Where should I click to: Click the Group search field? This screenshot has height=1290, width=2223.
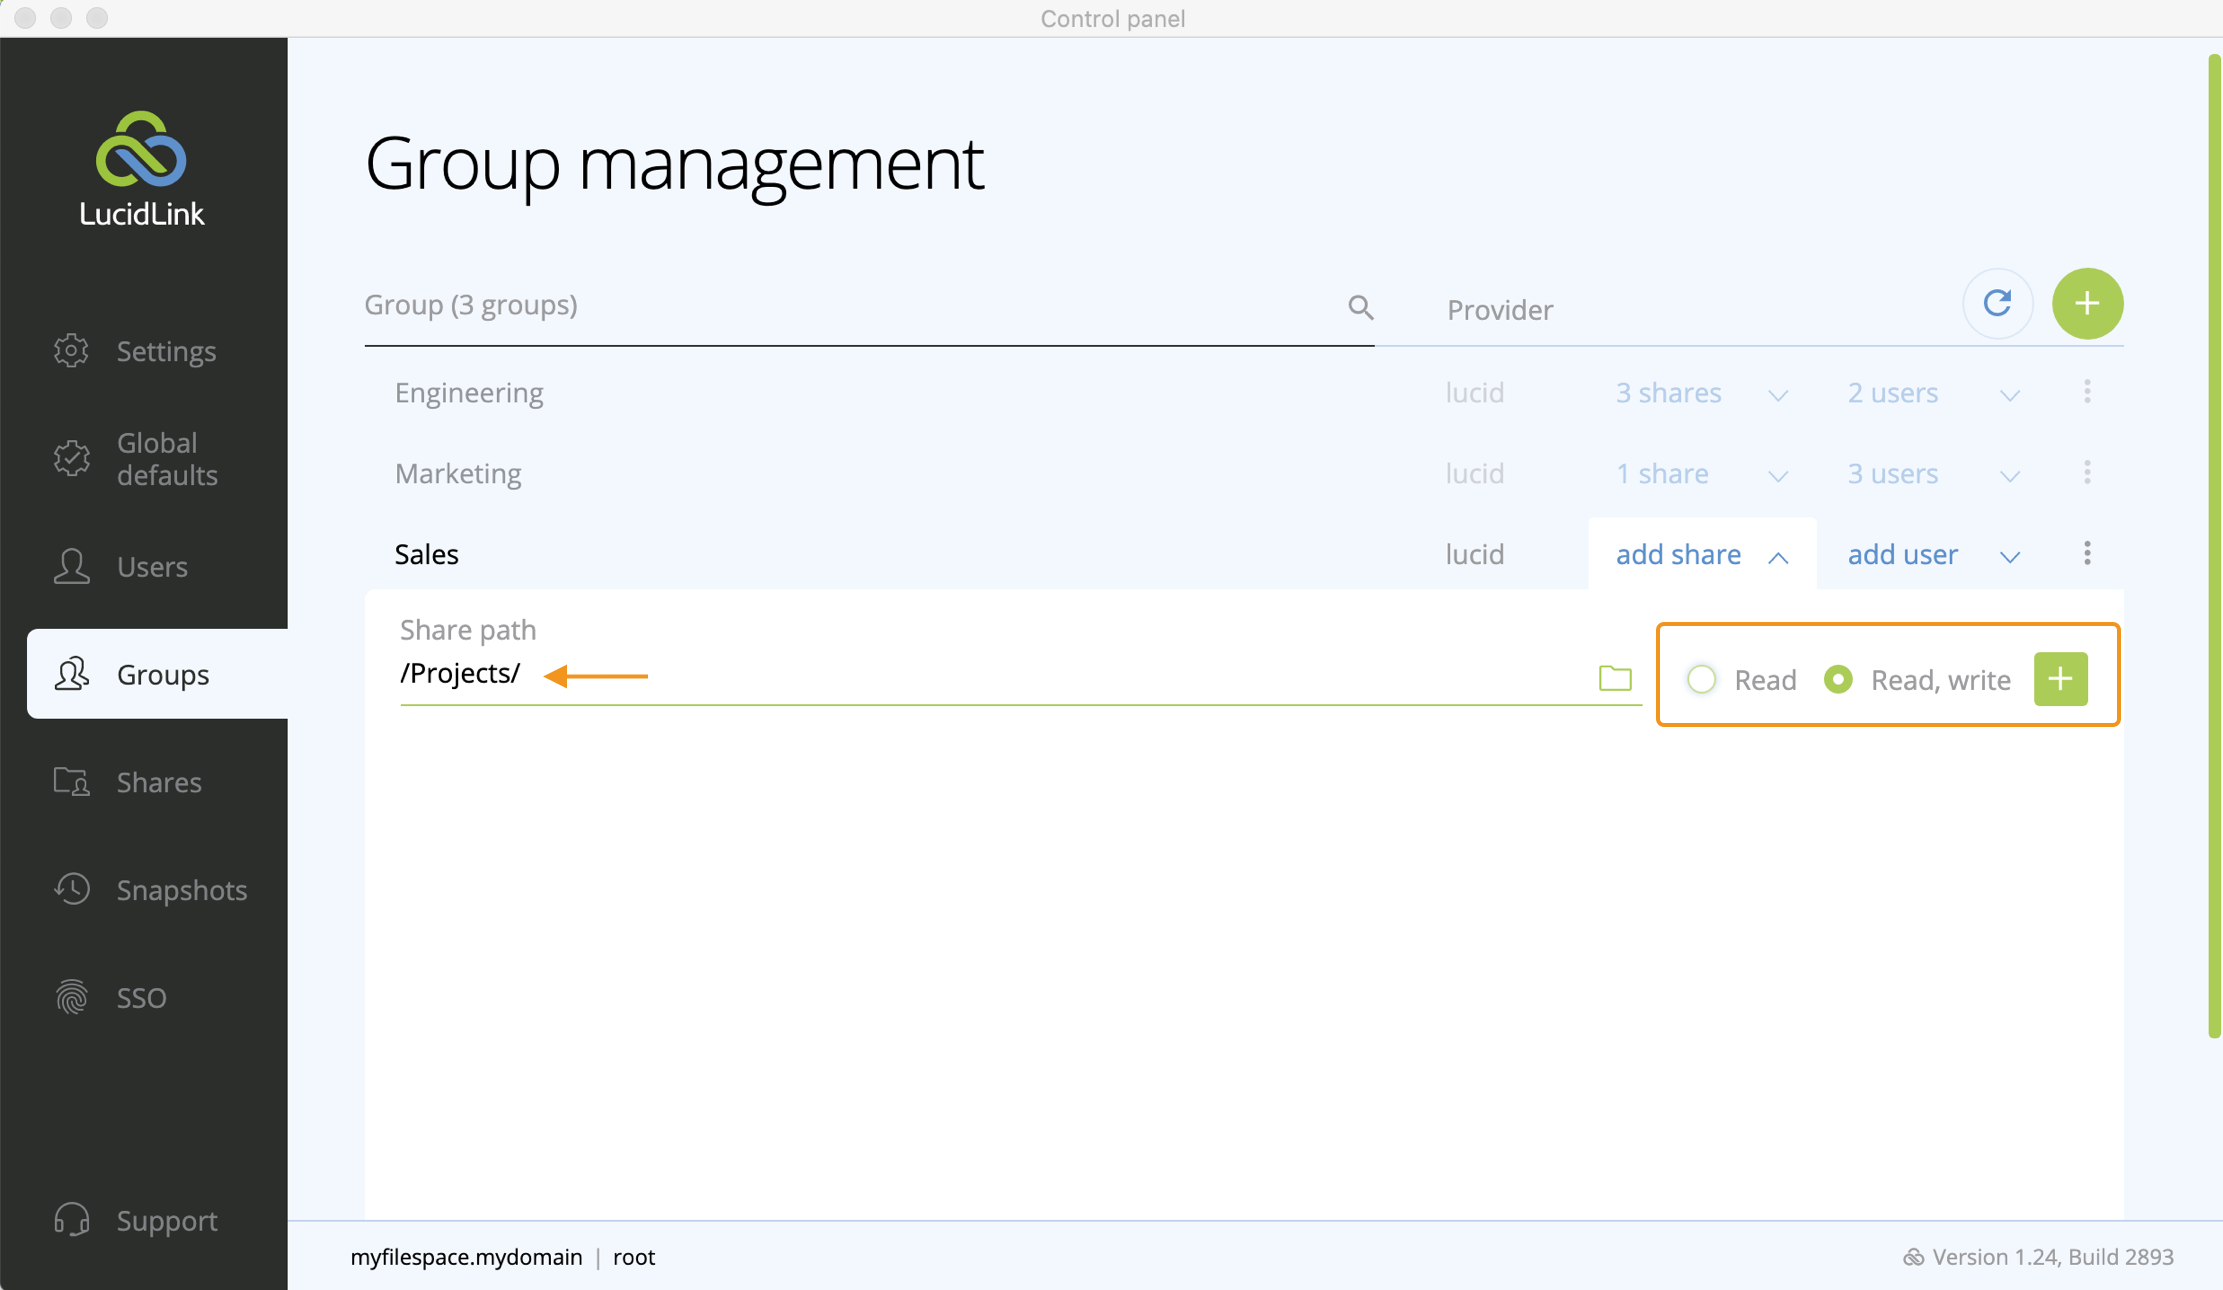(869, 305)
